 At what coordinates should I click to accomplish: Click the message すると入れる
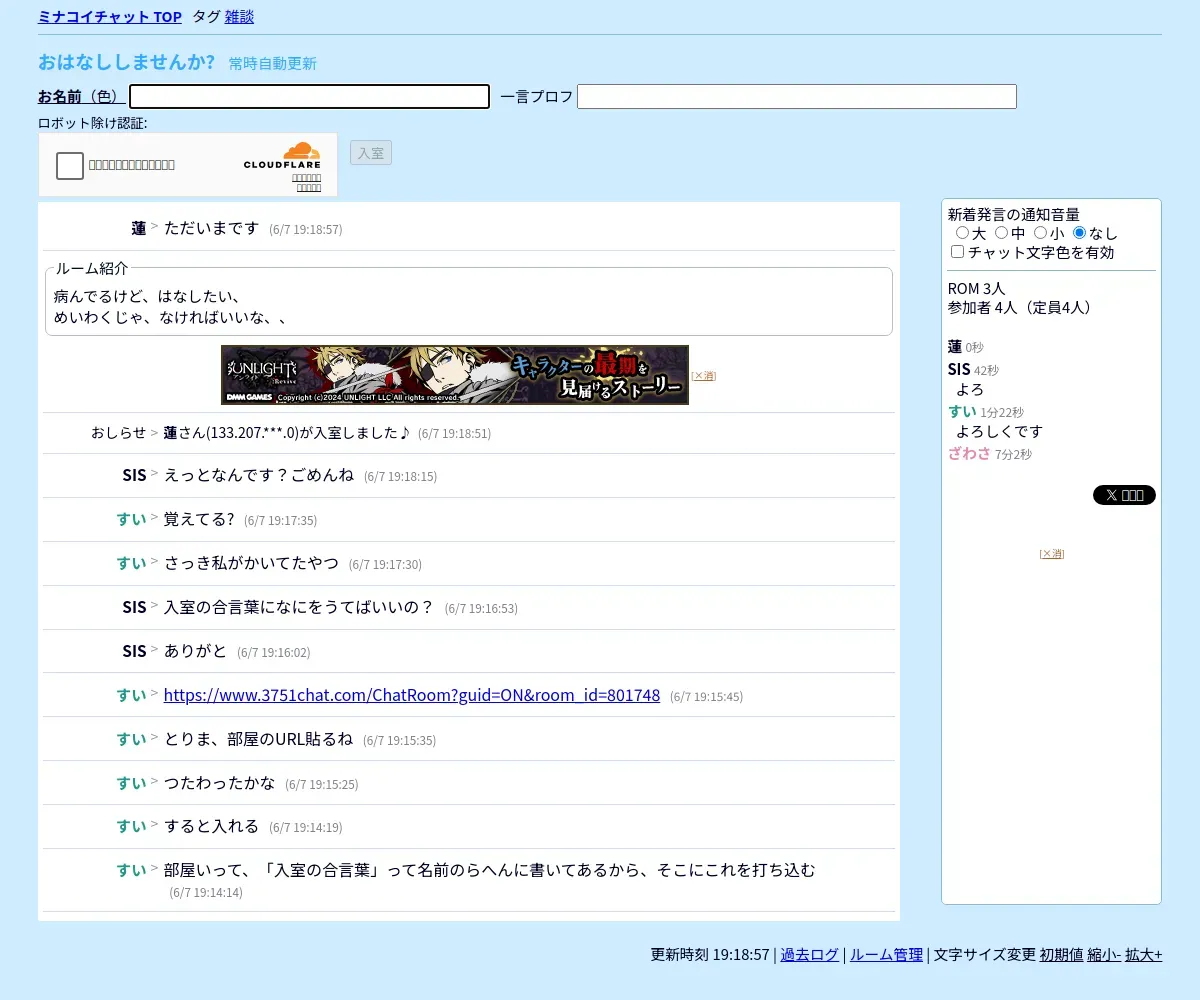pos(212,826)
